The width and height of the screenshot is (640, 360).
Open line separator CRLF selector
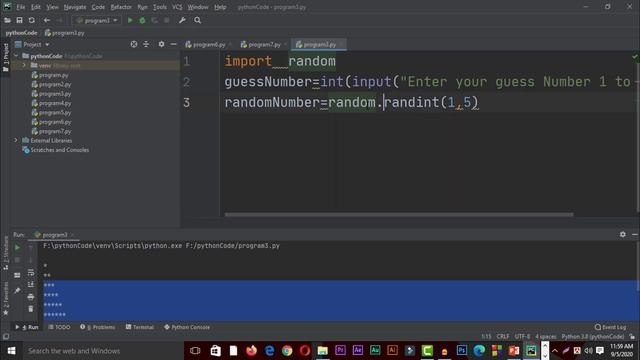[x=503, y=337]
